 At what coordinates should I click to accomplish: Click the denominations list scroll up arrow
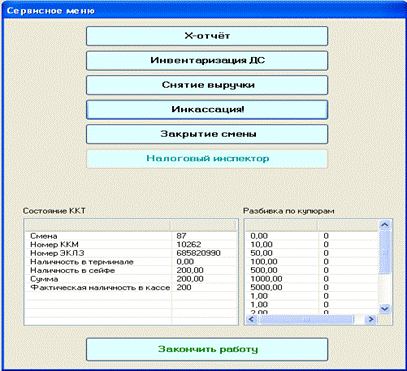385,225
